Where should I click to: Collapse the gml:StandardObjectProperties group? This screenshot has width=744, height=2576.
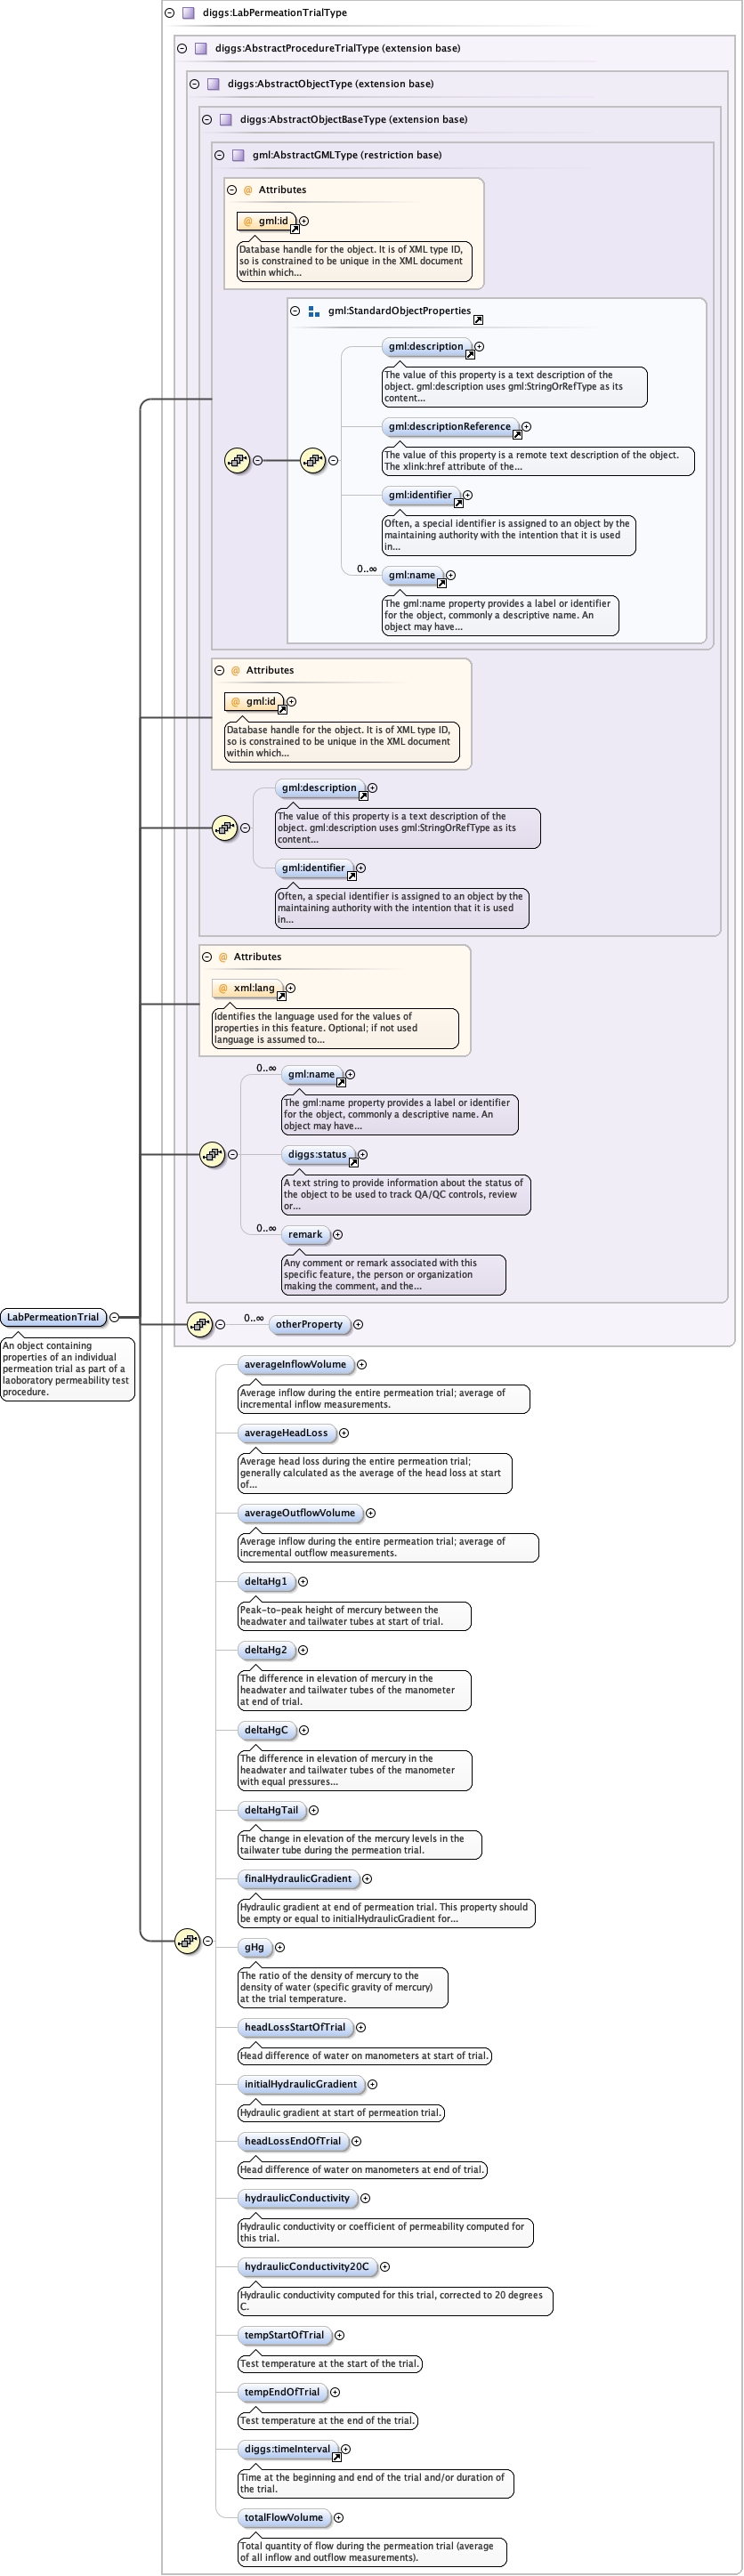(x=295, y=311)
